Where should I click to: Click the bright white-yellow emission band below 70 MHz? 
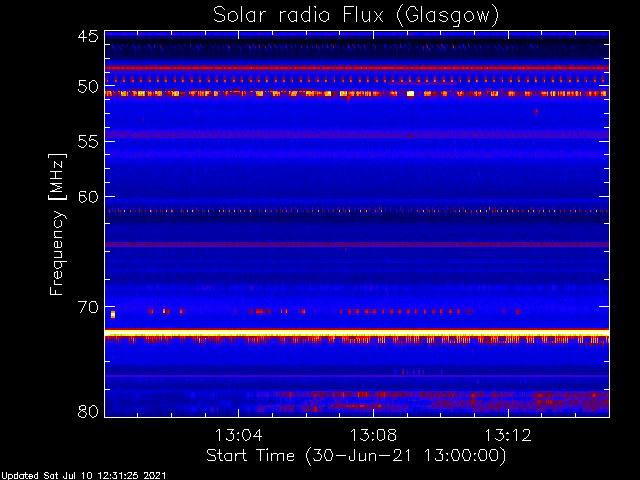click(x=357, y=333)
